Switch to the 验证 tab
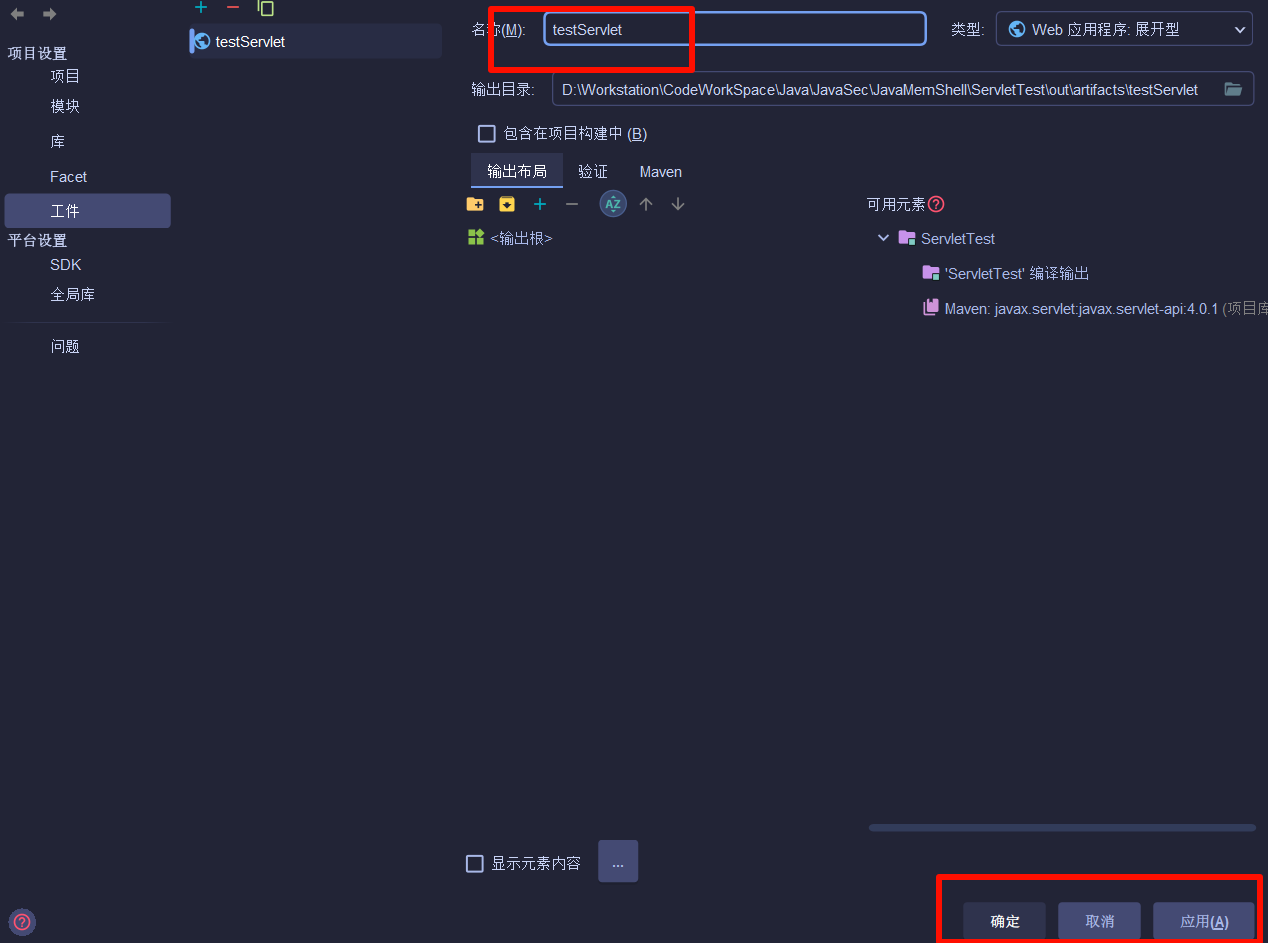This screenshot has width=1268, height=943. pyautogui.click(x=593, y=171)
